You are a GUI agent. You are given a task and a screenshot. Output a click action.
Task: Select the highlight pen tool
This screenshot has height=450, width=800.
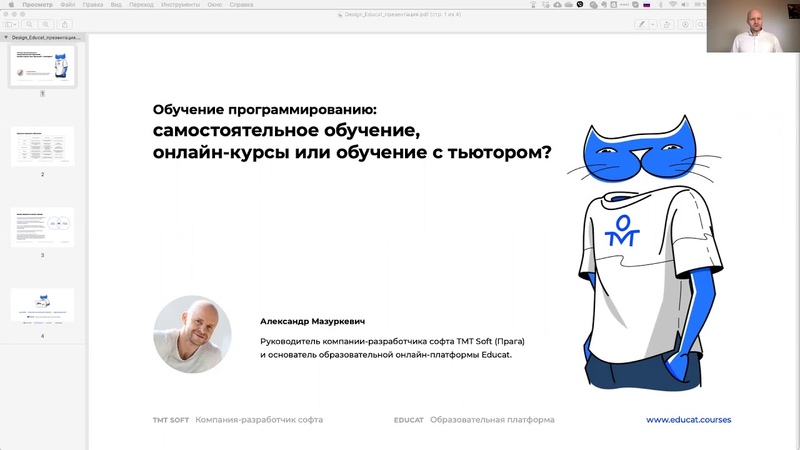(641, 24)
